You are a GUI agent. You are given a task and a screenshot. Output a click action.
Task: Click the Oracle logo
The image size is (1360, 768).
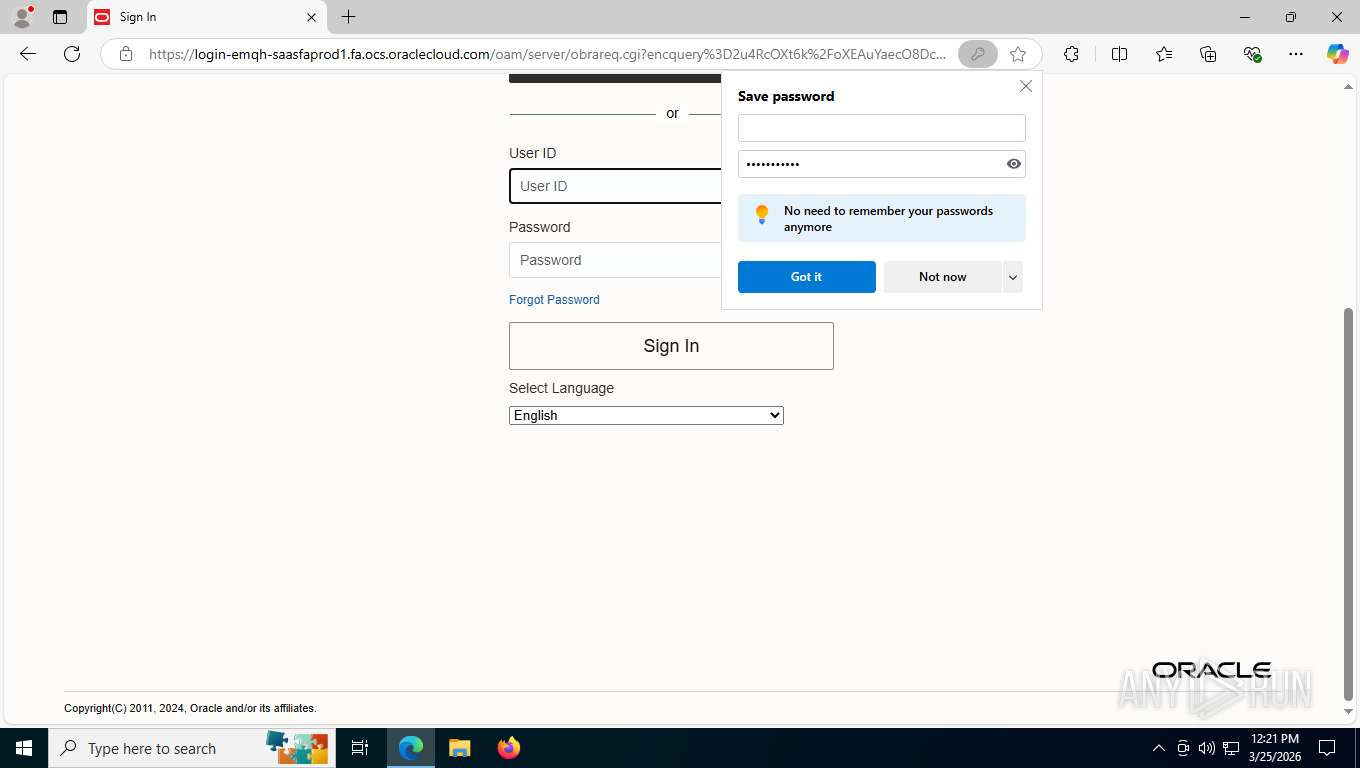[x=1211, y=670]
